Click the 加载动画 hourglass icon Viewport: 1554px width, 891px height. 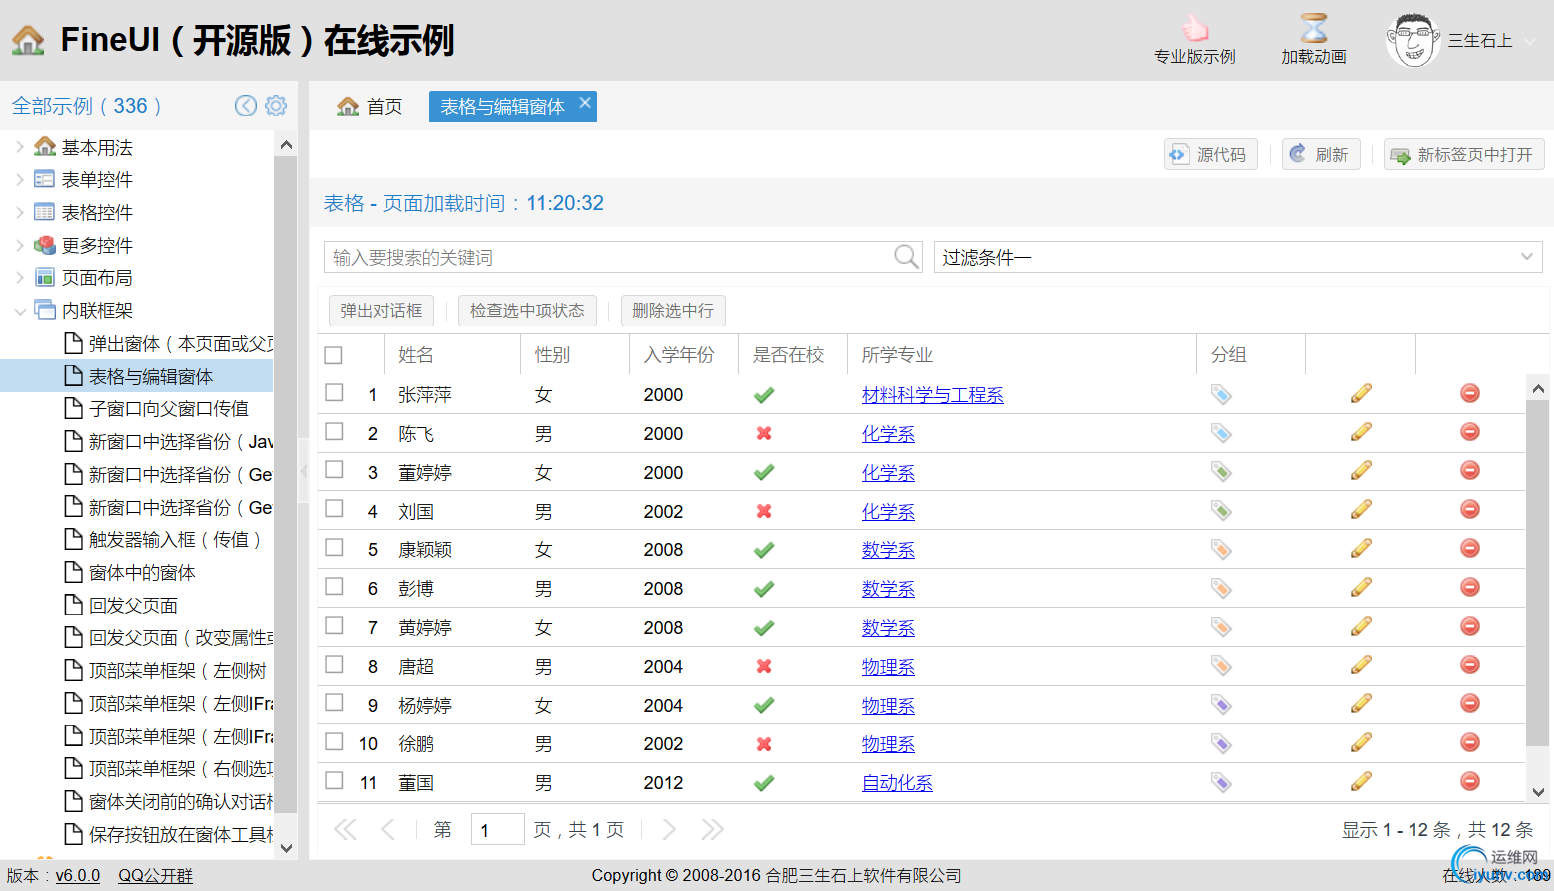click(x=1313, y=30)
